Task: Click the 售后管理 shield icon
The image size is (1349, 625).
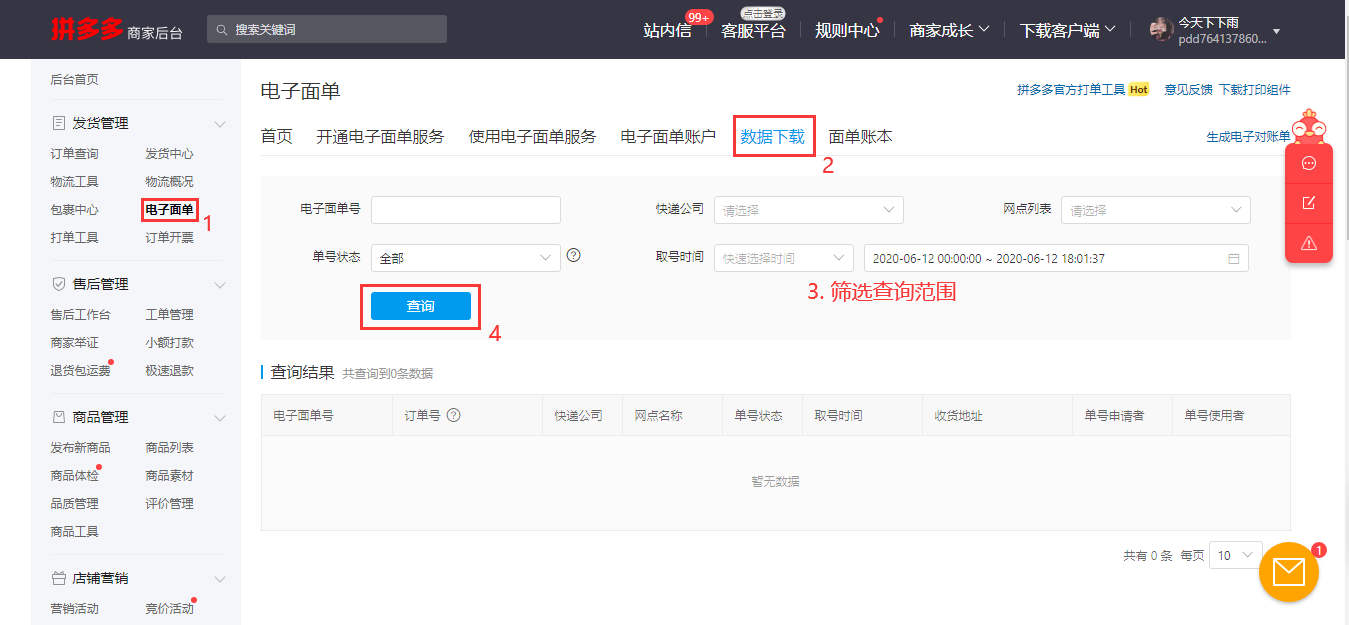Action: coord(58,284)
